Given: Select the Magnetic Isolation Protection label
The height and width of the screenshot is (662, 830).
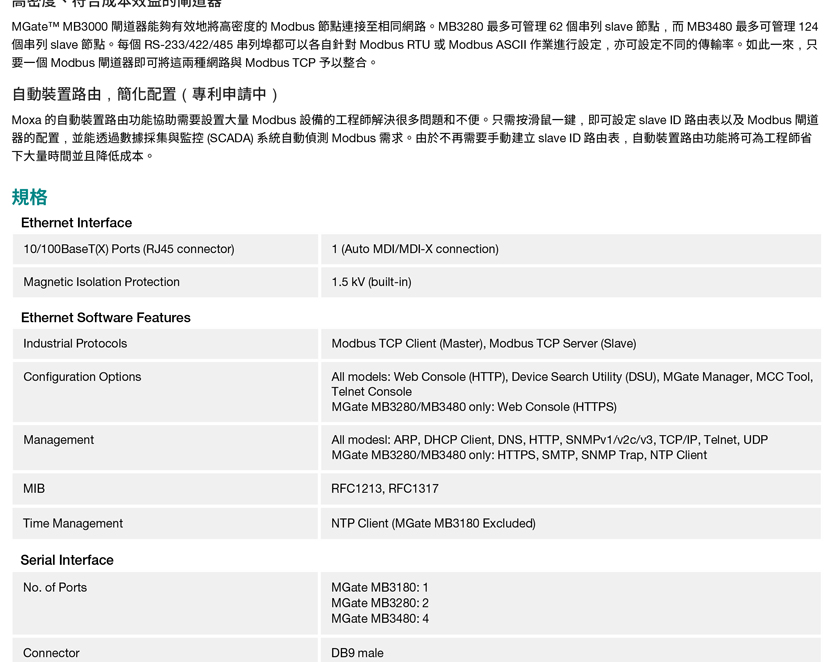Looking at the screenshot, I should tap(101, 282).
